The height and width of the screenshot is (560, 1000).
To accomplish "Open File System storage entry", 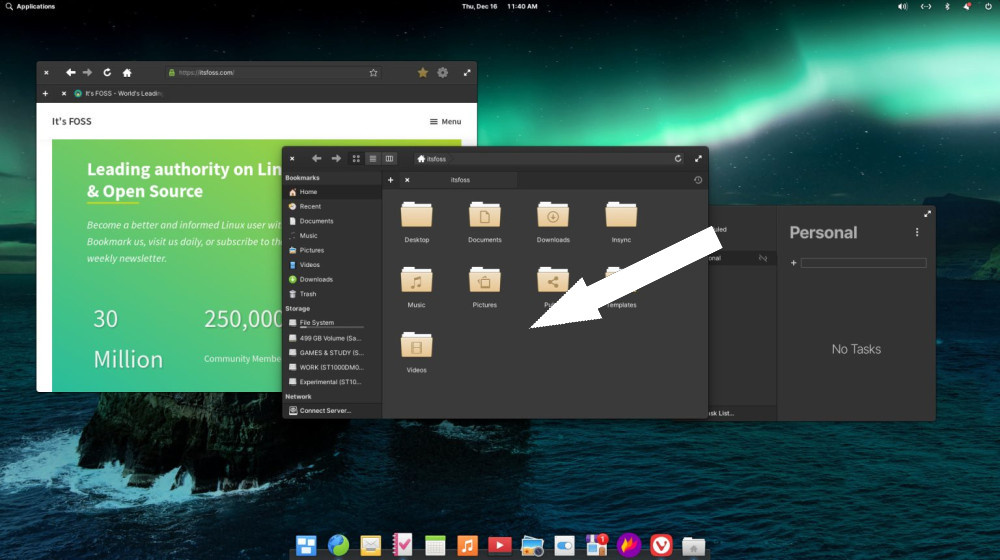I will click(332, 323).
